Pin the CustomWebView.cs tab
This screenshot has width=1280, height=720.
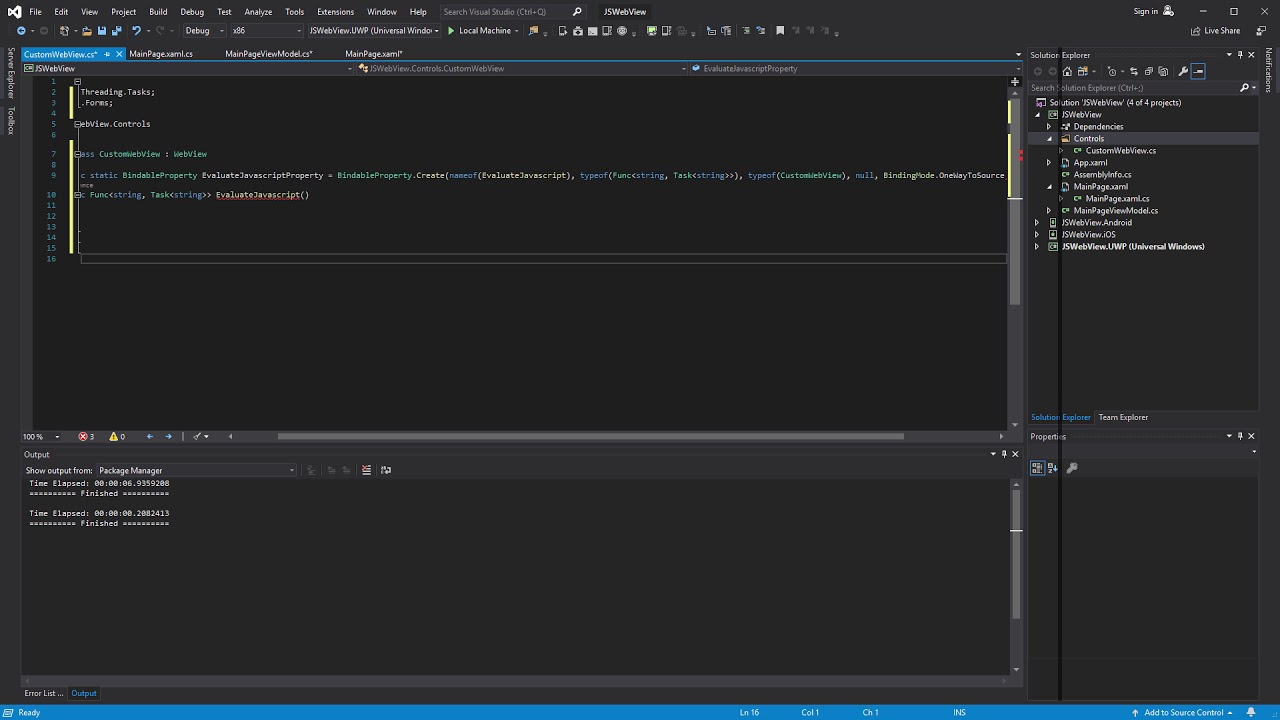107,54
